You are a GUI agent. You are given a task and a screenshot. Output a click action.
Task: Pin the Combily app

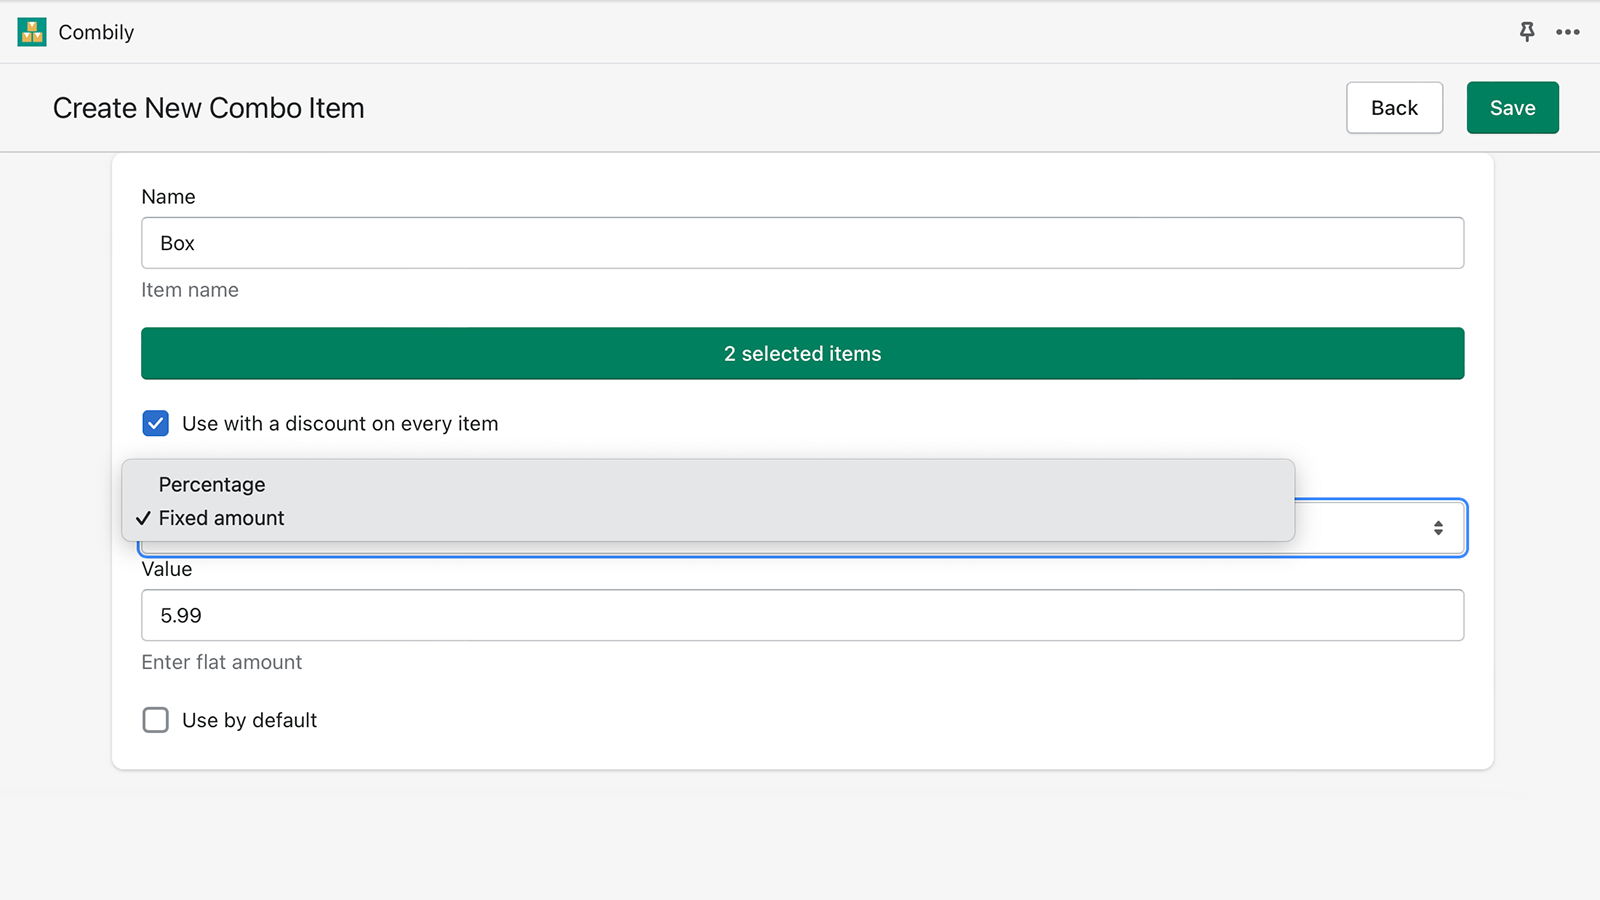pyautogui.click(x=1527, y=32)
